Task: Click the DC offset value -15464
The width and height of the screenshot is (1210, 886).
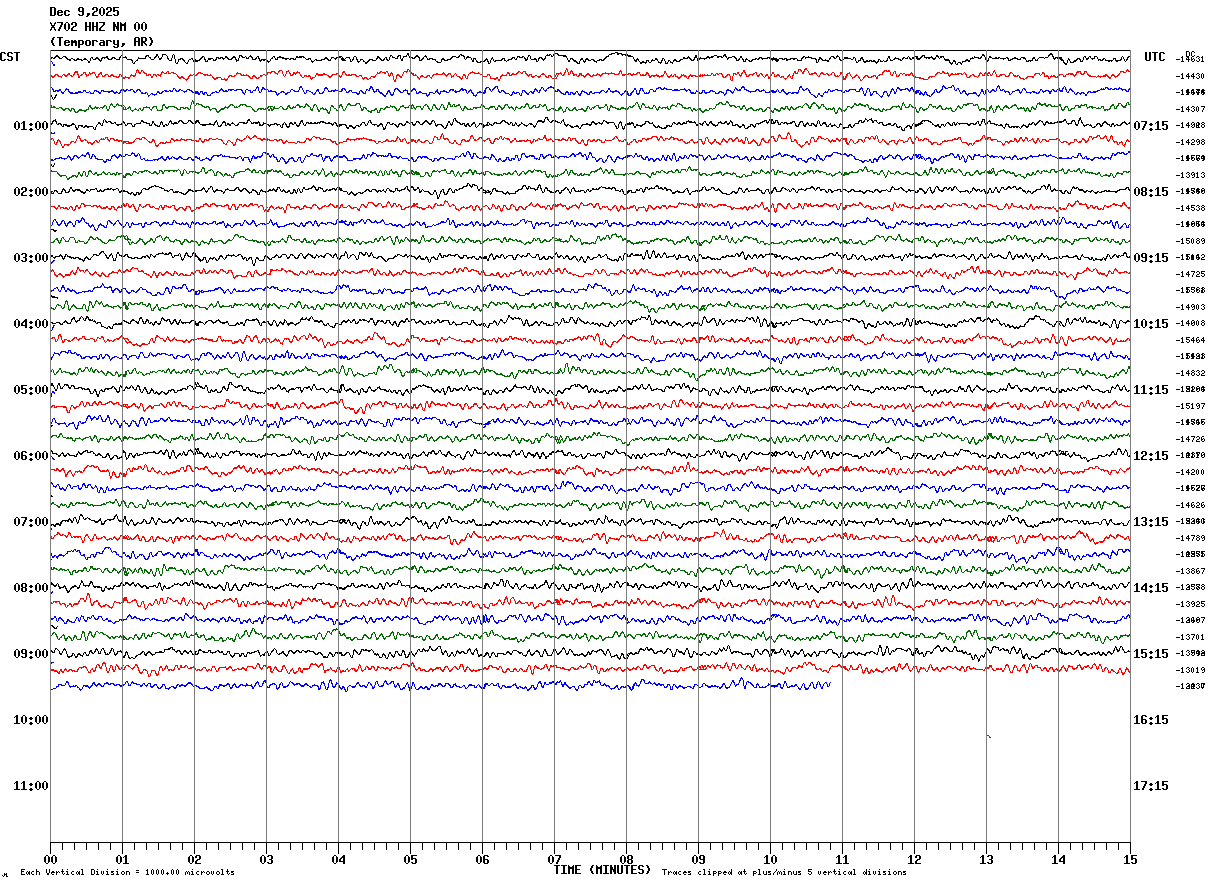Action: [x=1190, y=340]
